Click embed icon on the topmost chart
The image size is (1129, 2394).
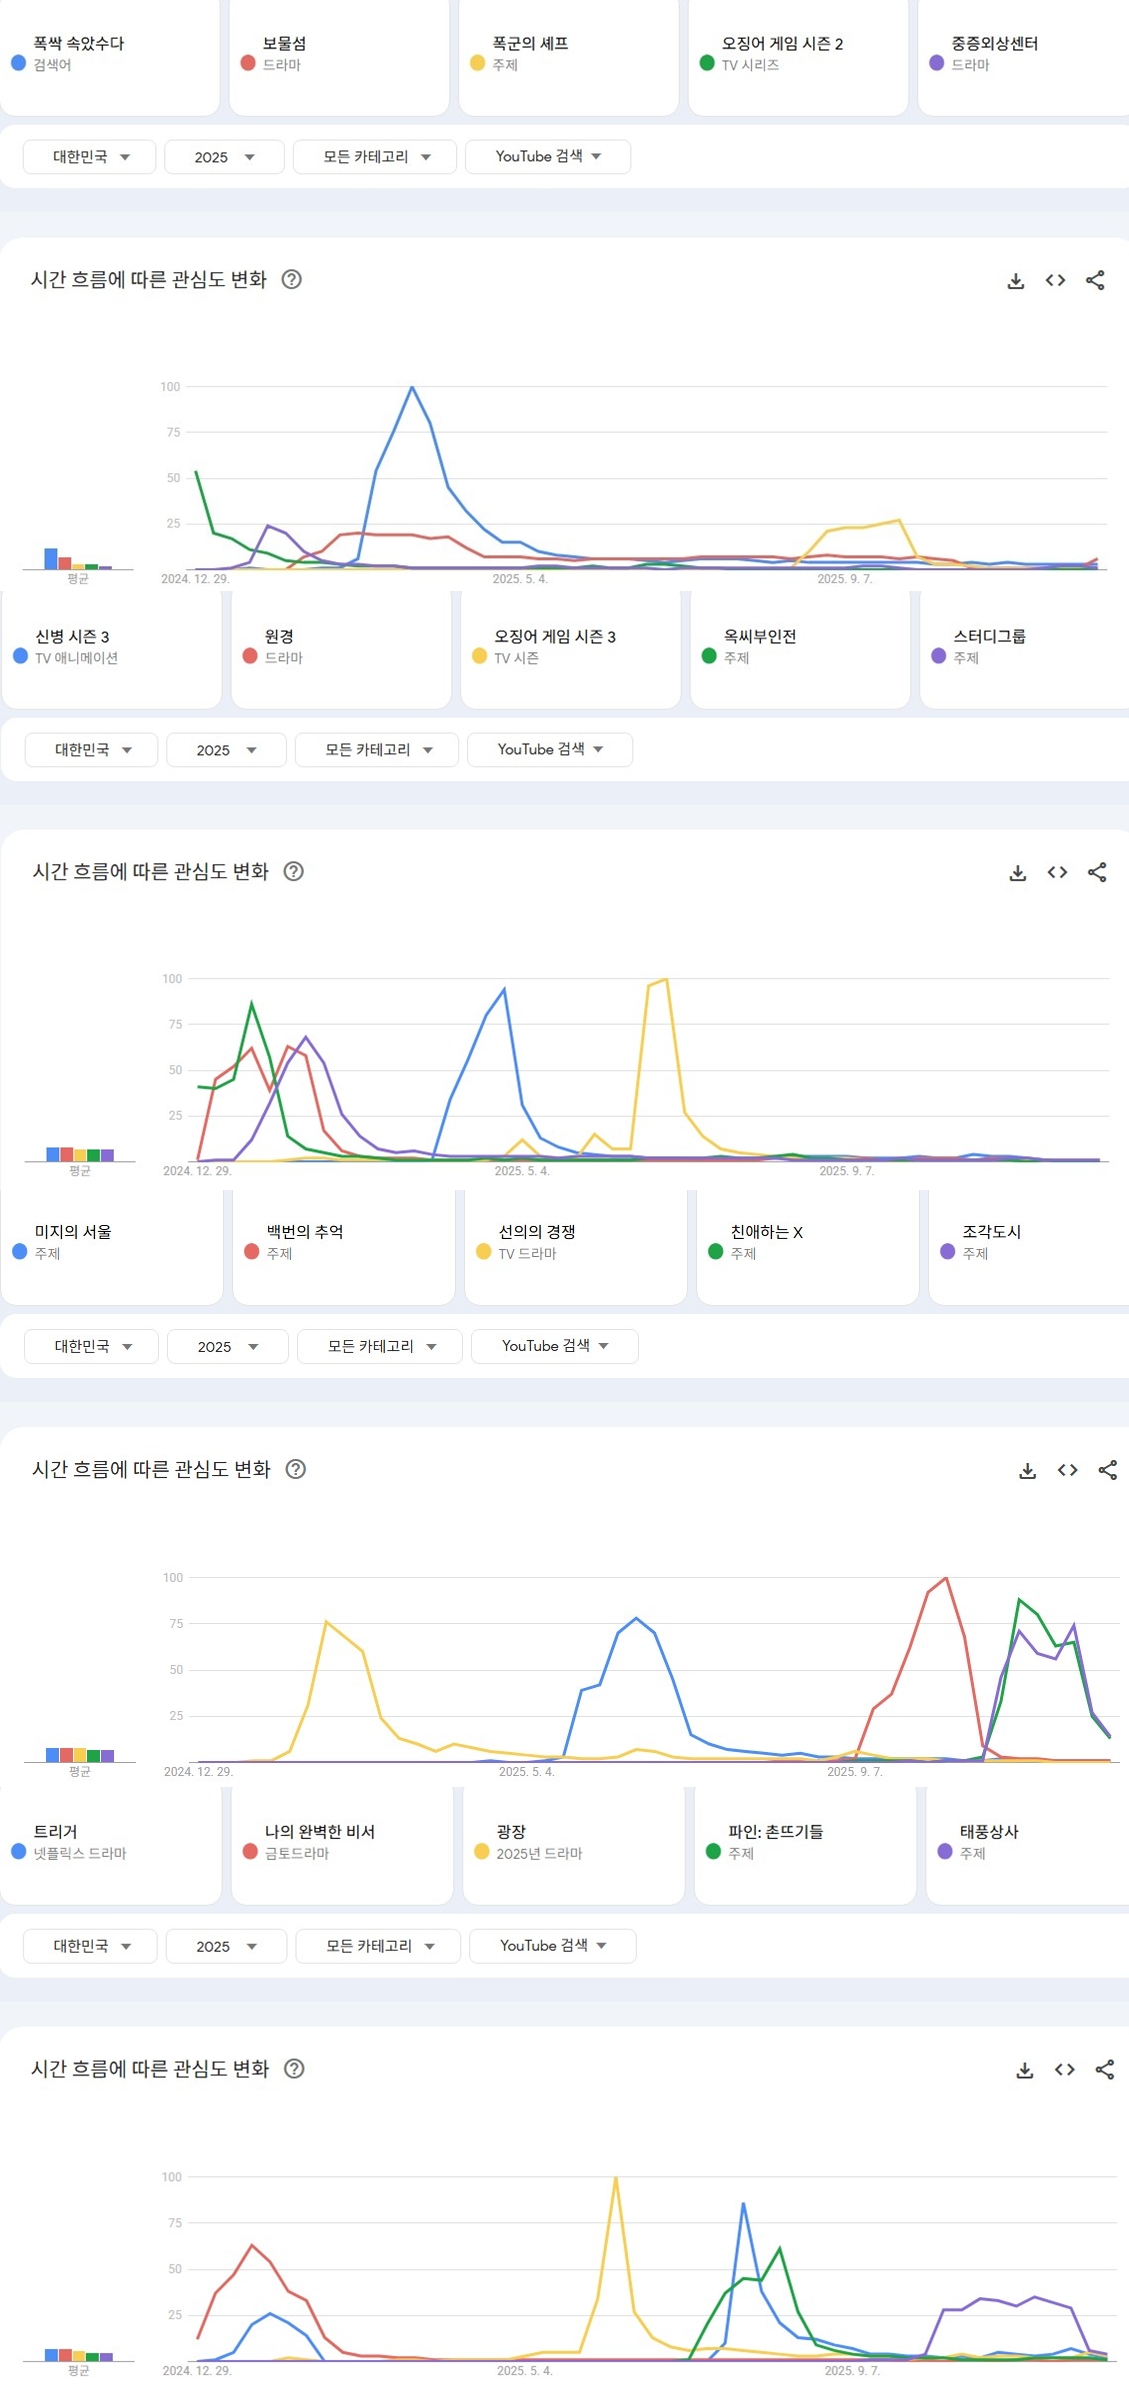click(1055, 281)
